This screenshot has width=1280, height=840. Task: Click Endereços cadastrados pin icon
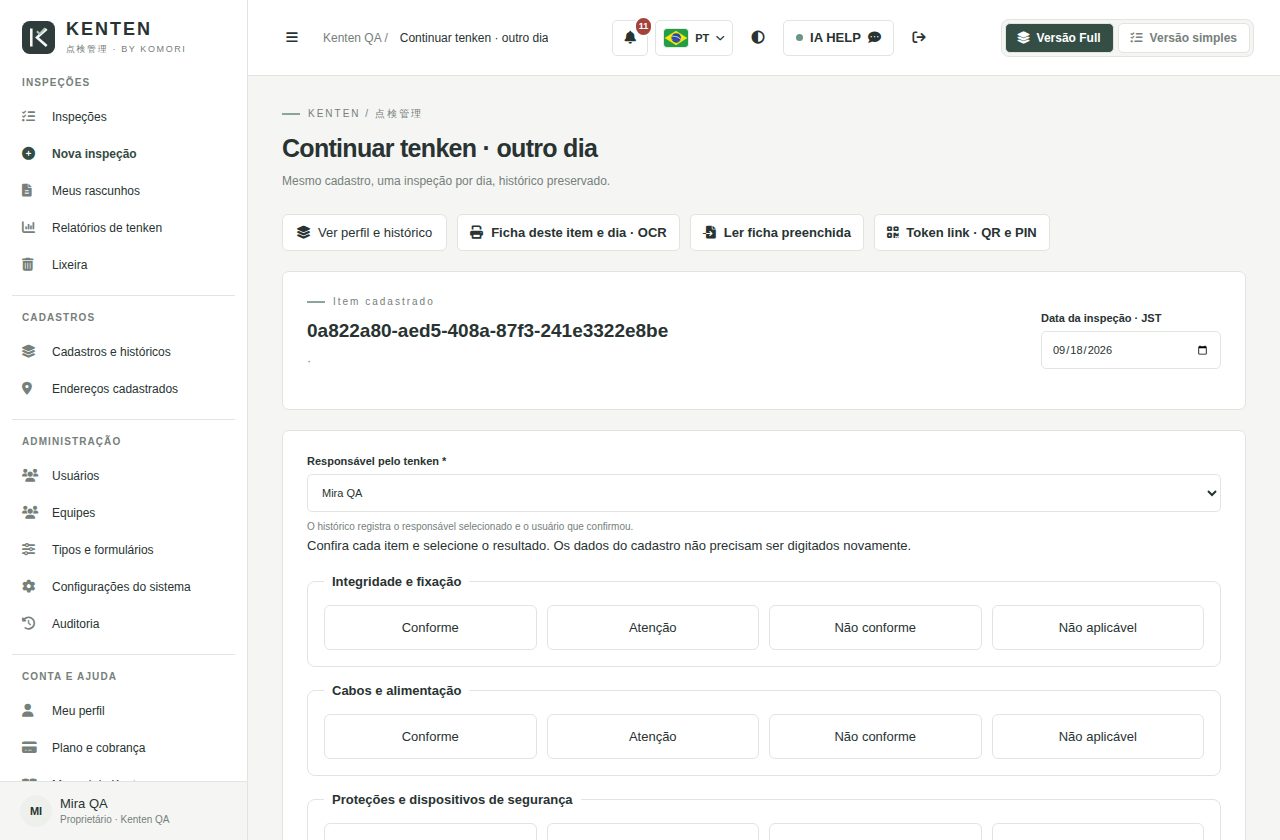click(x=28, y=389)
